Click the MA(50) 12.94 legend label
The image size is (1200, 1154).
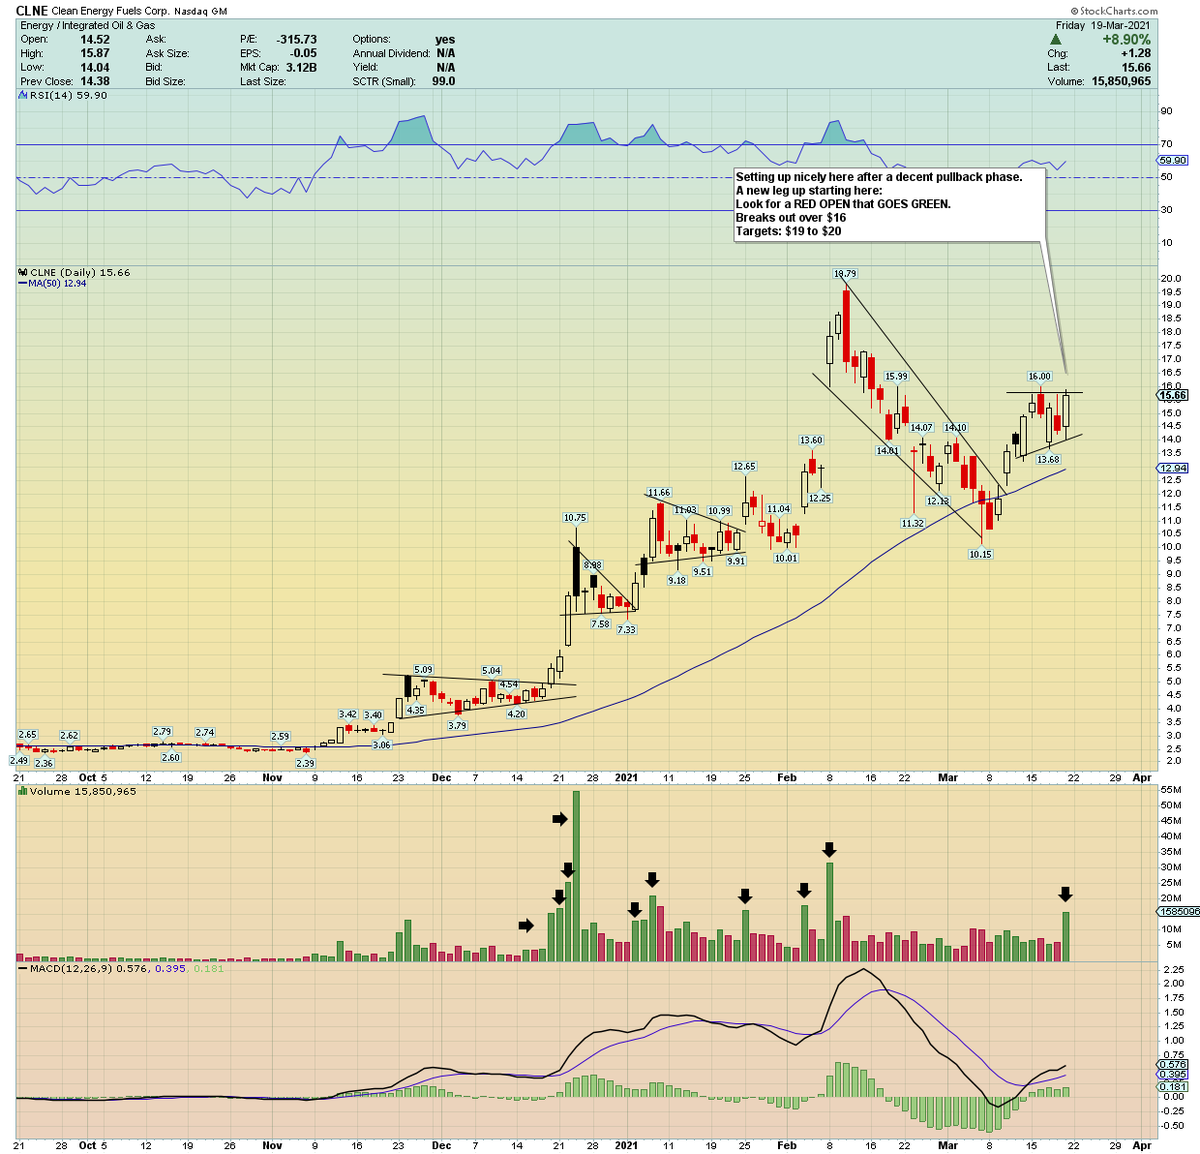tap(59, 283)
